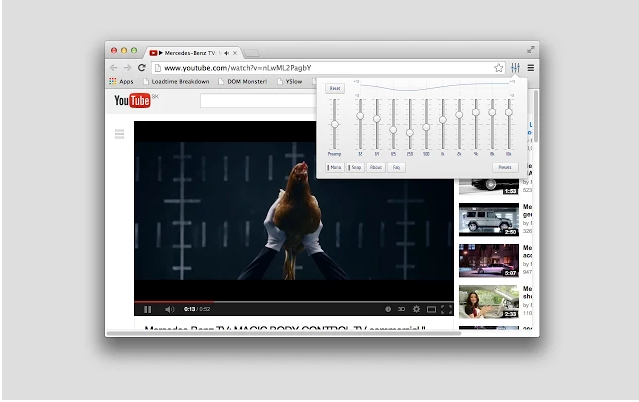
Task: Click the 125 Hz band slider knob
Action: 393,130
